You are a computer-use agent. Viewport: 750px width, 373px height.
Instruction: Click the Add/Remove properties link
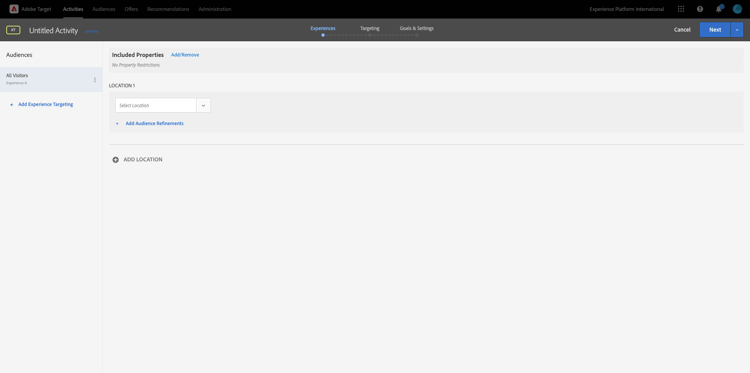point(185,55)
